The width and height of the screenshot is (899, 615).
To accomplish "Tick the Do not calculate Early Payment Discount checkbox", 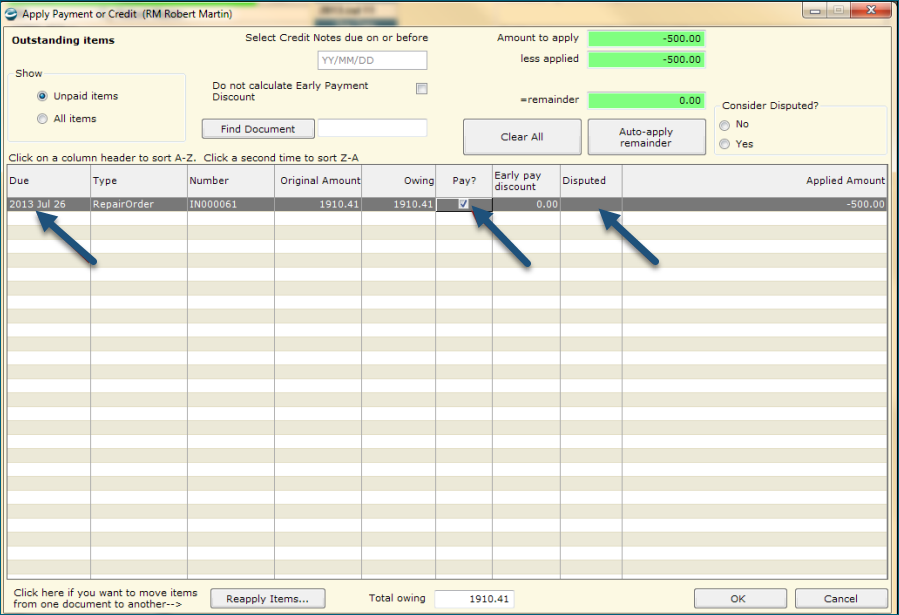I will pos(422,88).
